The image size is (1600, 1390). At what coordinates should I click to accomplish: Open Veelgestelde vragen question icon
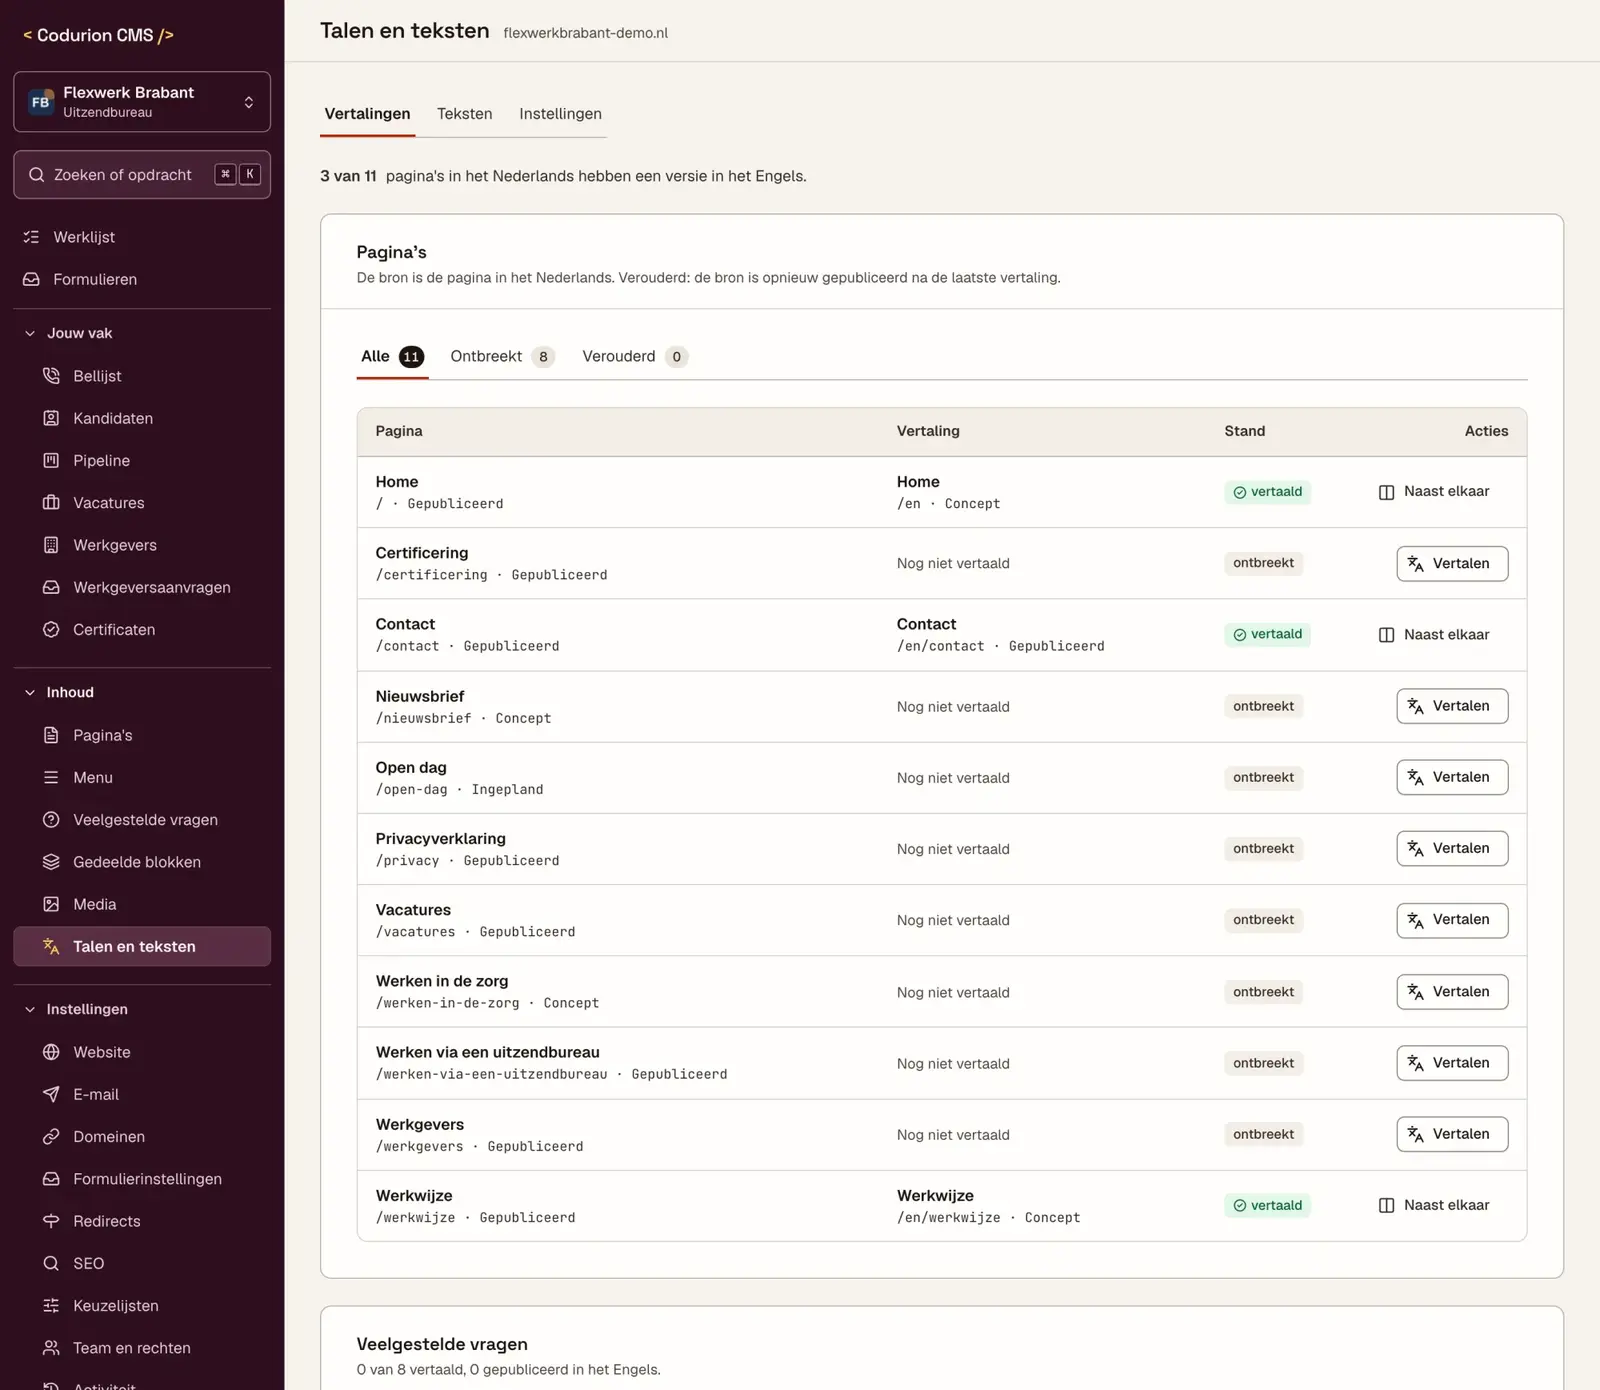[x=51, y=819]
